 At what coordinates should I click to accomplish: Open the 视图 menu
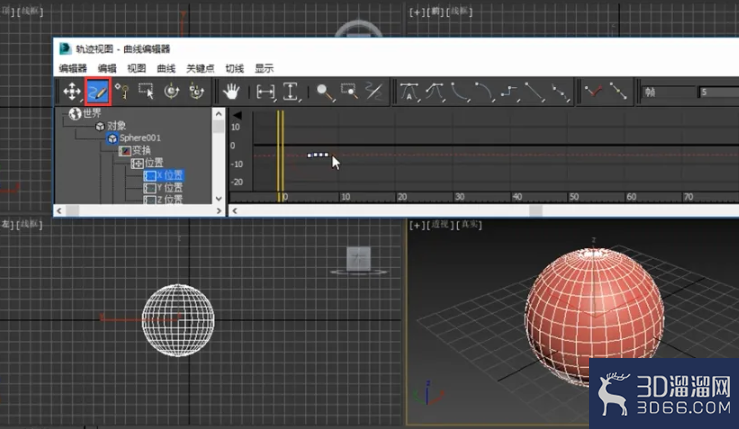point(137,68)
